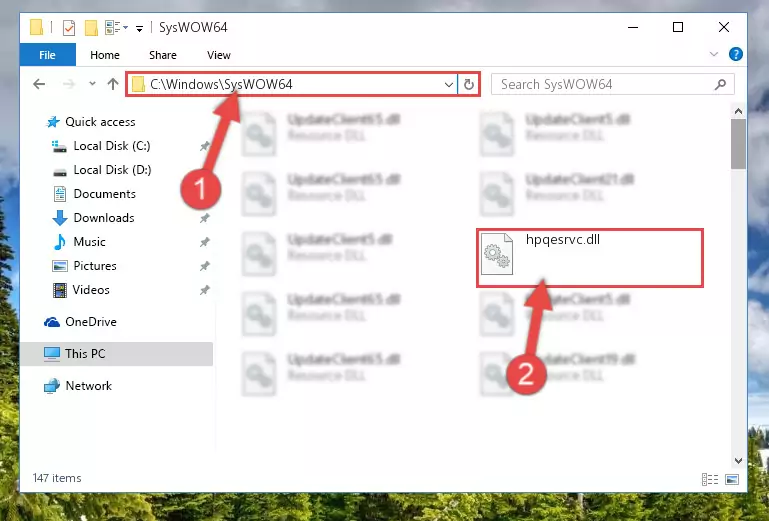Screen dimensions: 769x521
Task: Click the scroll up arrow of file list
Action: 738,111
